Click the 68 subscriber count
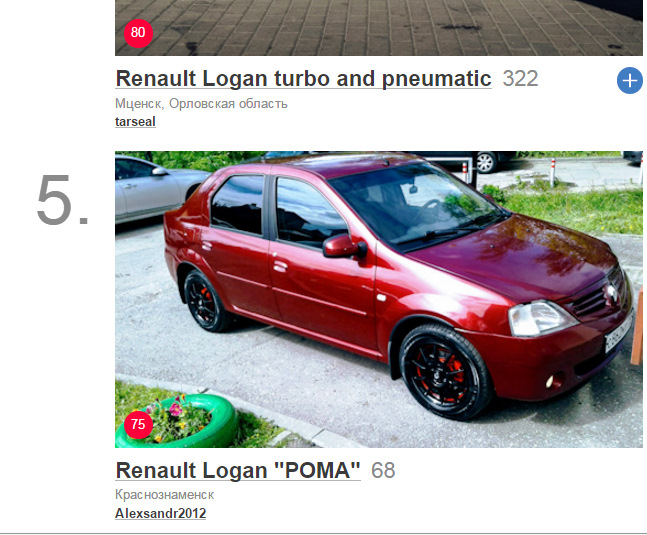The image size is (647, 535). coord(383,470)
